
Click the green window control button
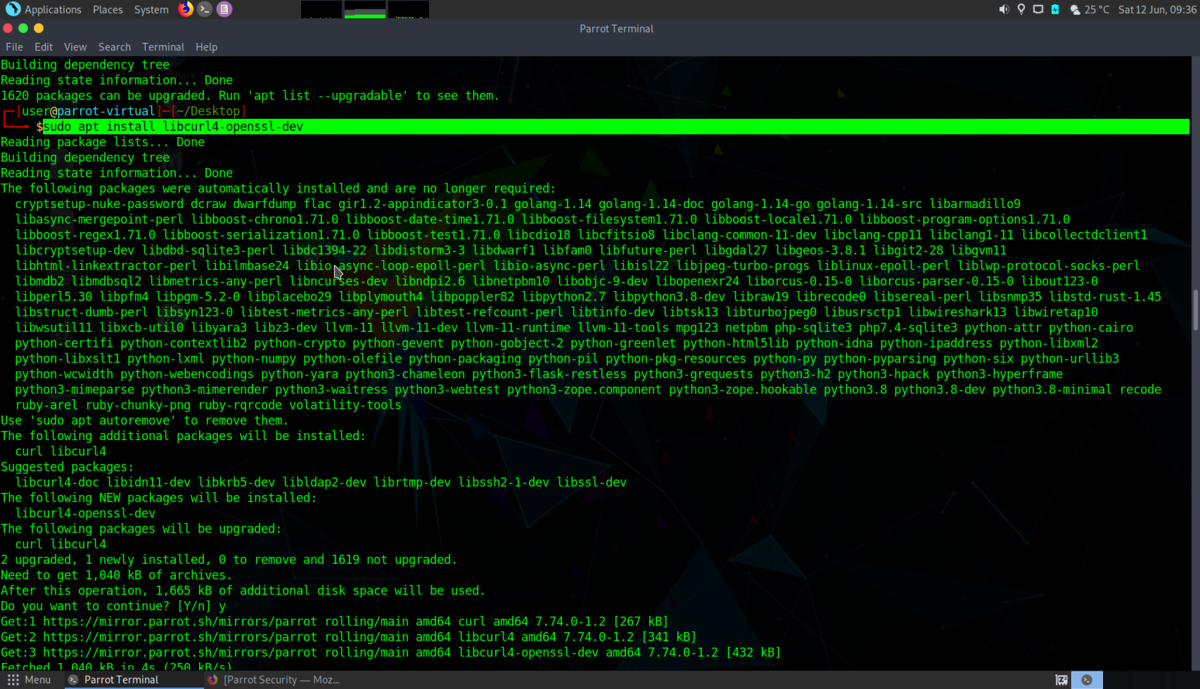tap(23, 28)
